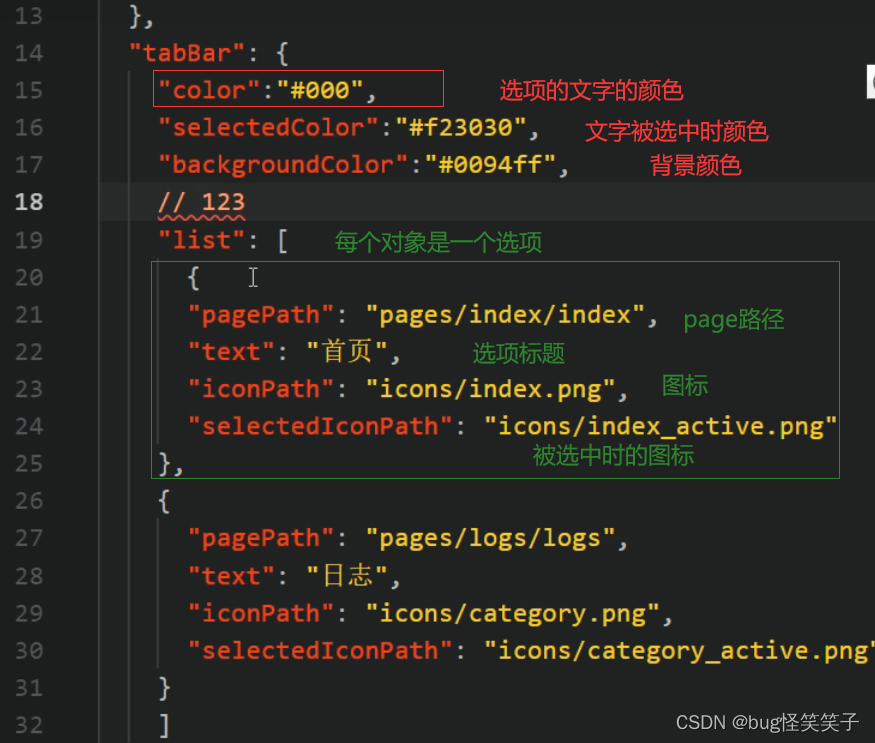Viewport: 875px width, 743px height.
Task: Click the "}," on line 25
Action: [x=171, y=464]
